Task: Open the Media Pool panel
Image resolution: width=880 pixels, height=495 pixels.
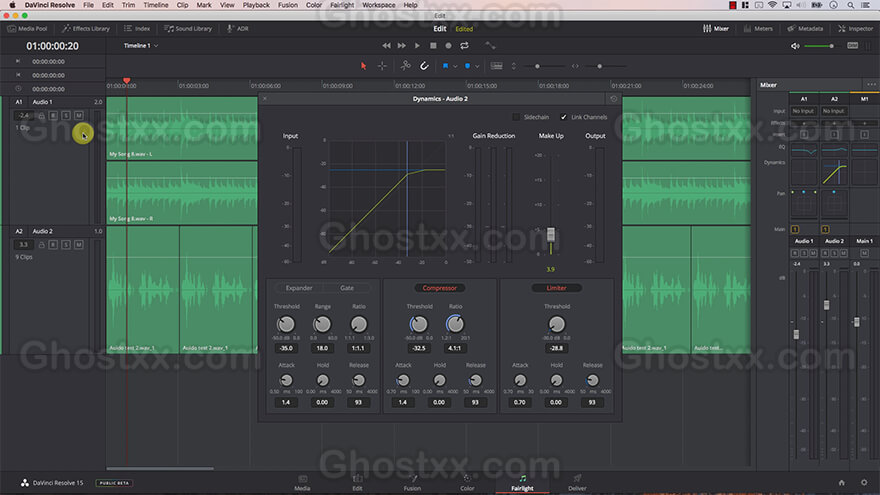Action: click(x=28, y=29)
